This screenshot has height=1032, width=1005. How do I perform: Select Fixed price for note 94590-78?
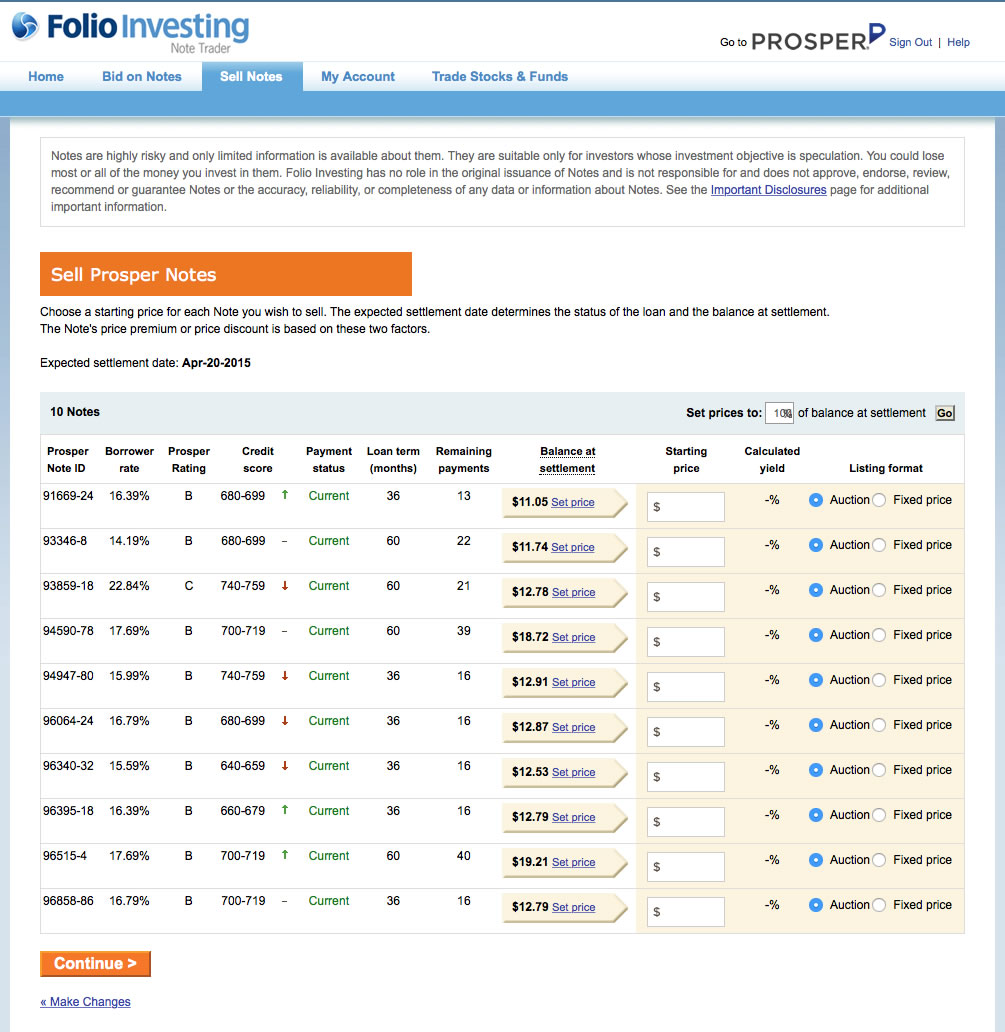pyautogui.click(x=879, y=635)
